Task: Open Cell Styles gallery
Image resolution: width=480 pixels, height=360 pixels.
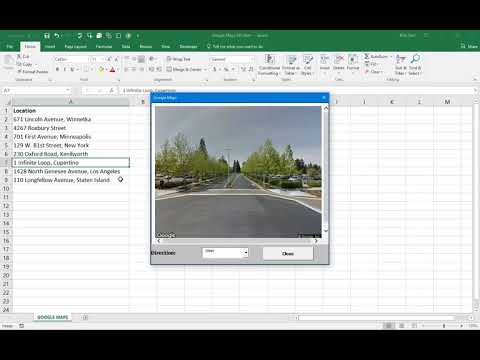Action: pos(307,65)
